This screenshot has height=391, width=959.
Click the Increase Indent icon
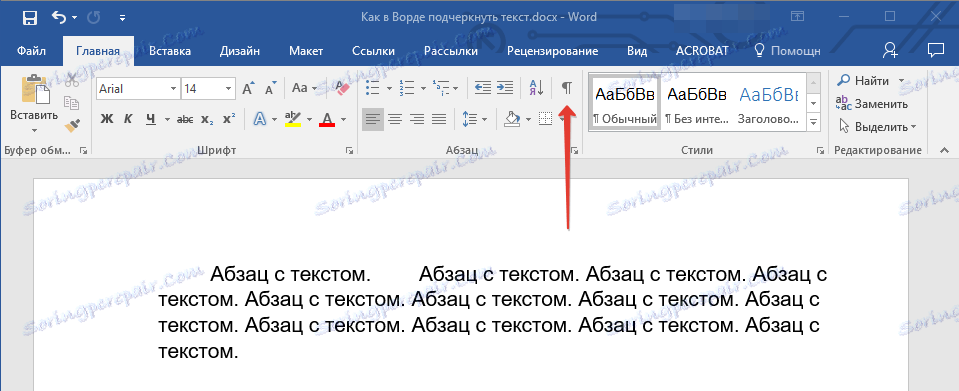[505, 88]
